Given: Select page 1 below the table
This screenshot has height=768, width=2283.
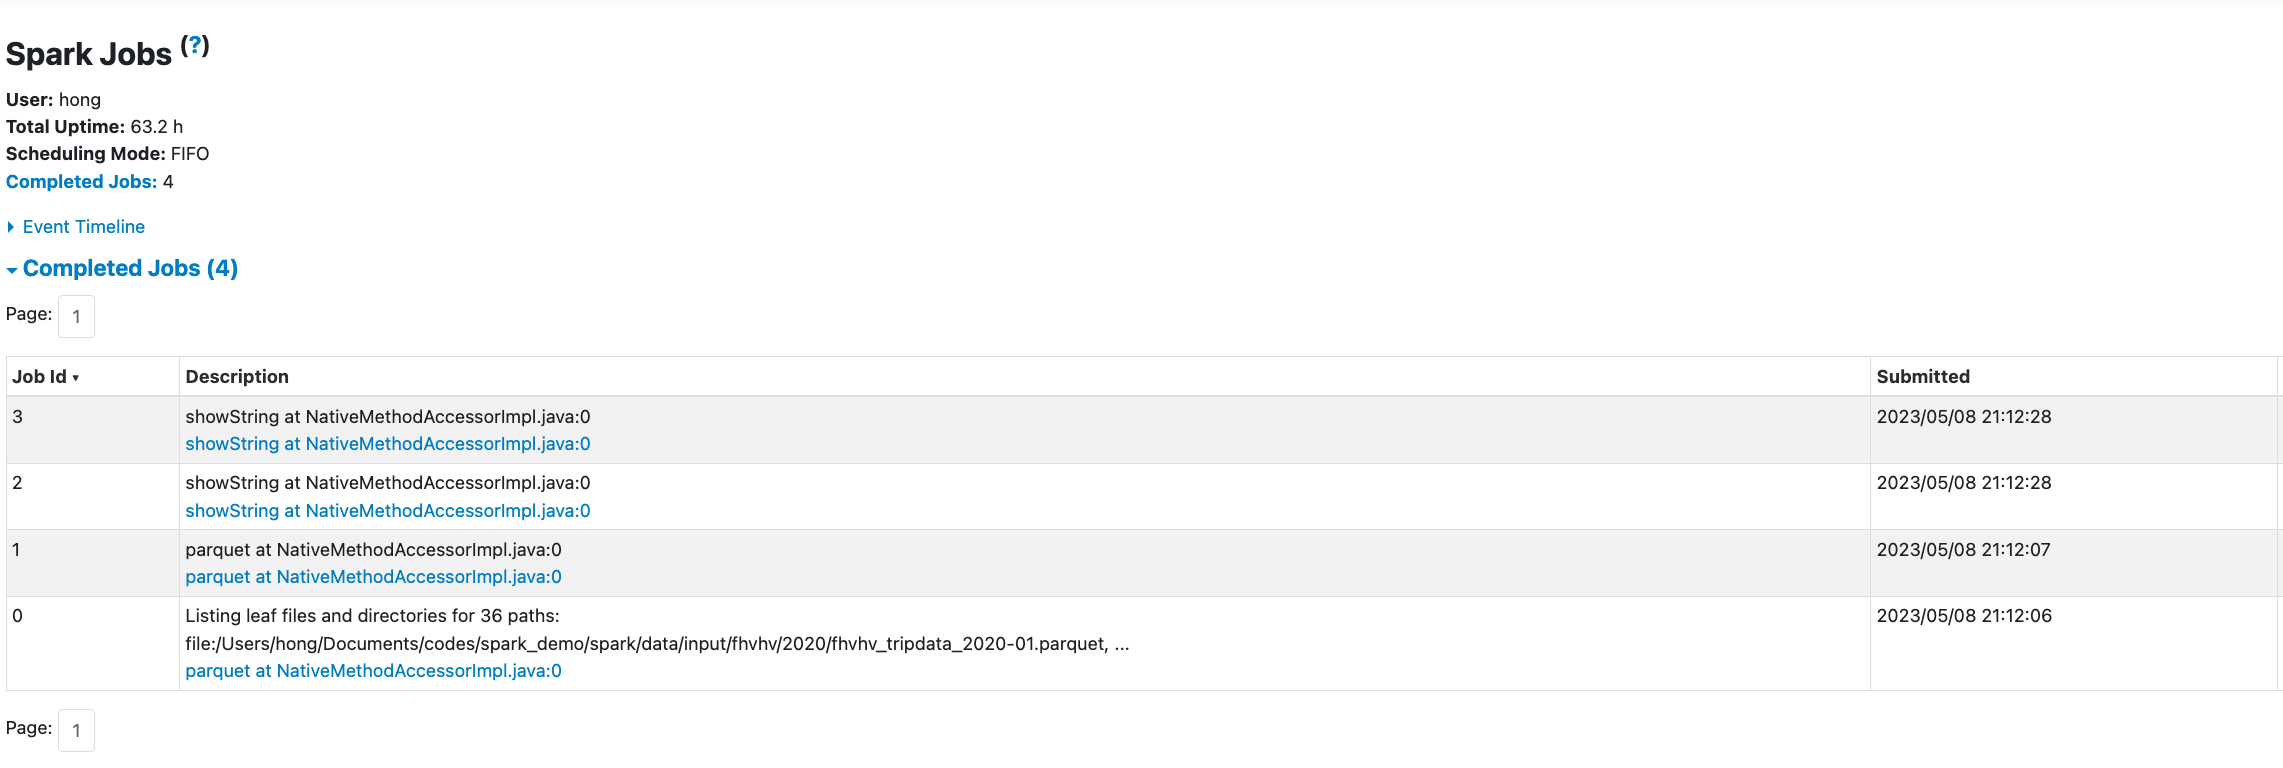Looking at the screenshot, I should point(76,731).
